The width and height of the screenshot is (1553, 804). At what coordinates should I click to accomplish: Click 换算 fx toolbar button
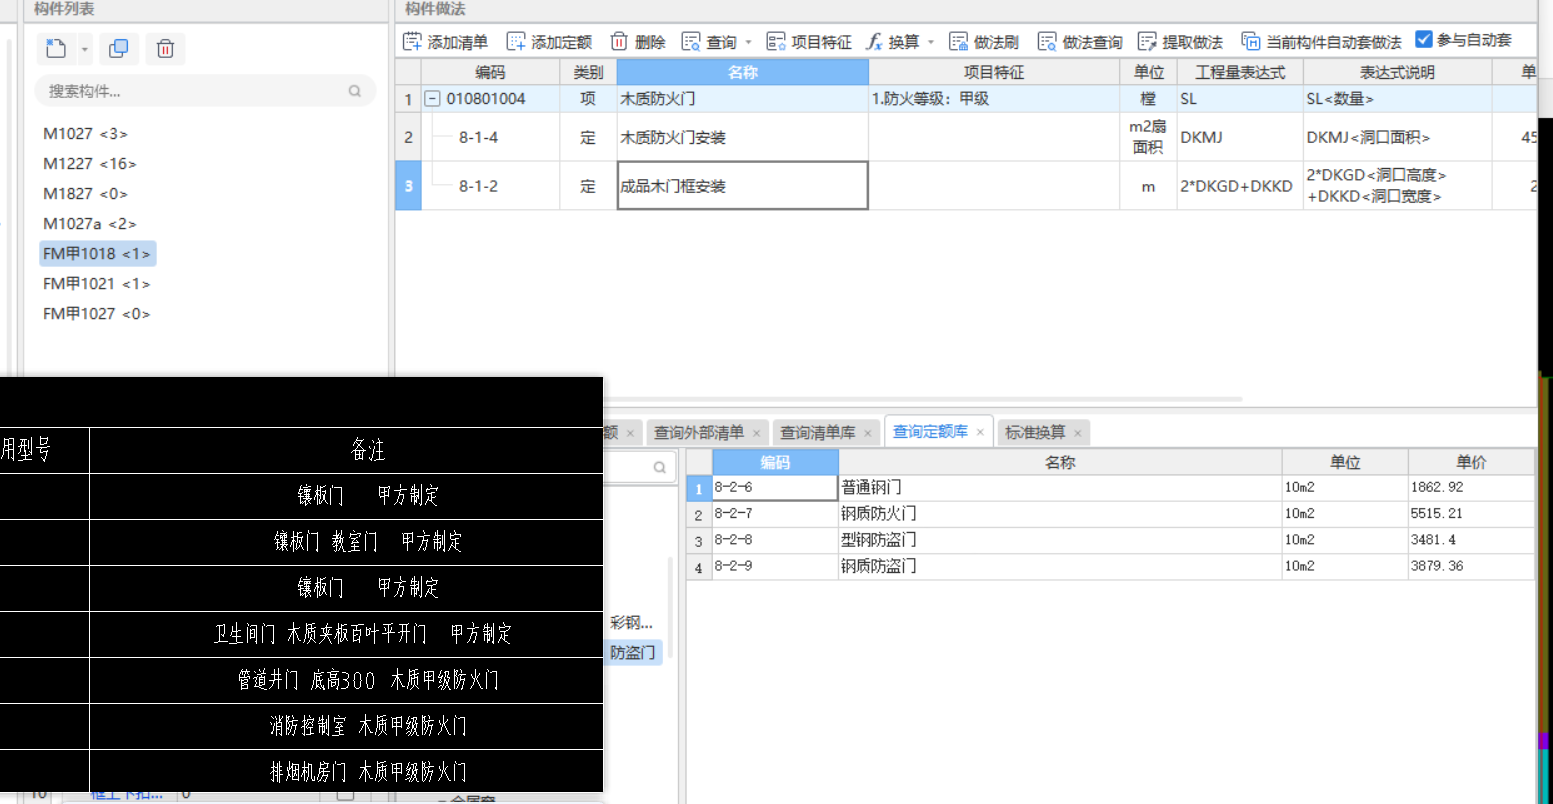[892, 42]
